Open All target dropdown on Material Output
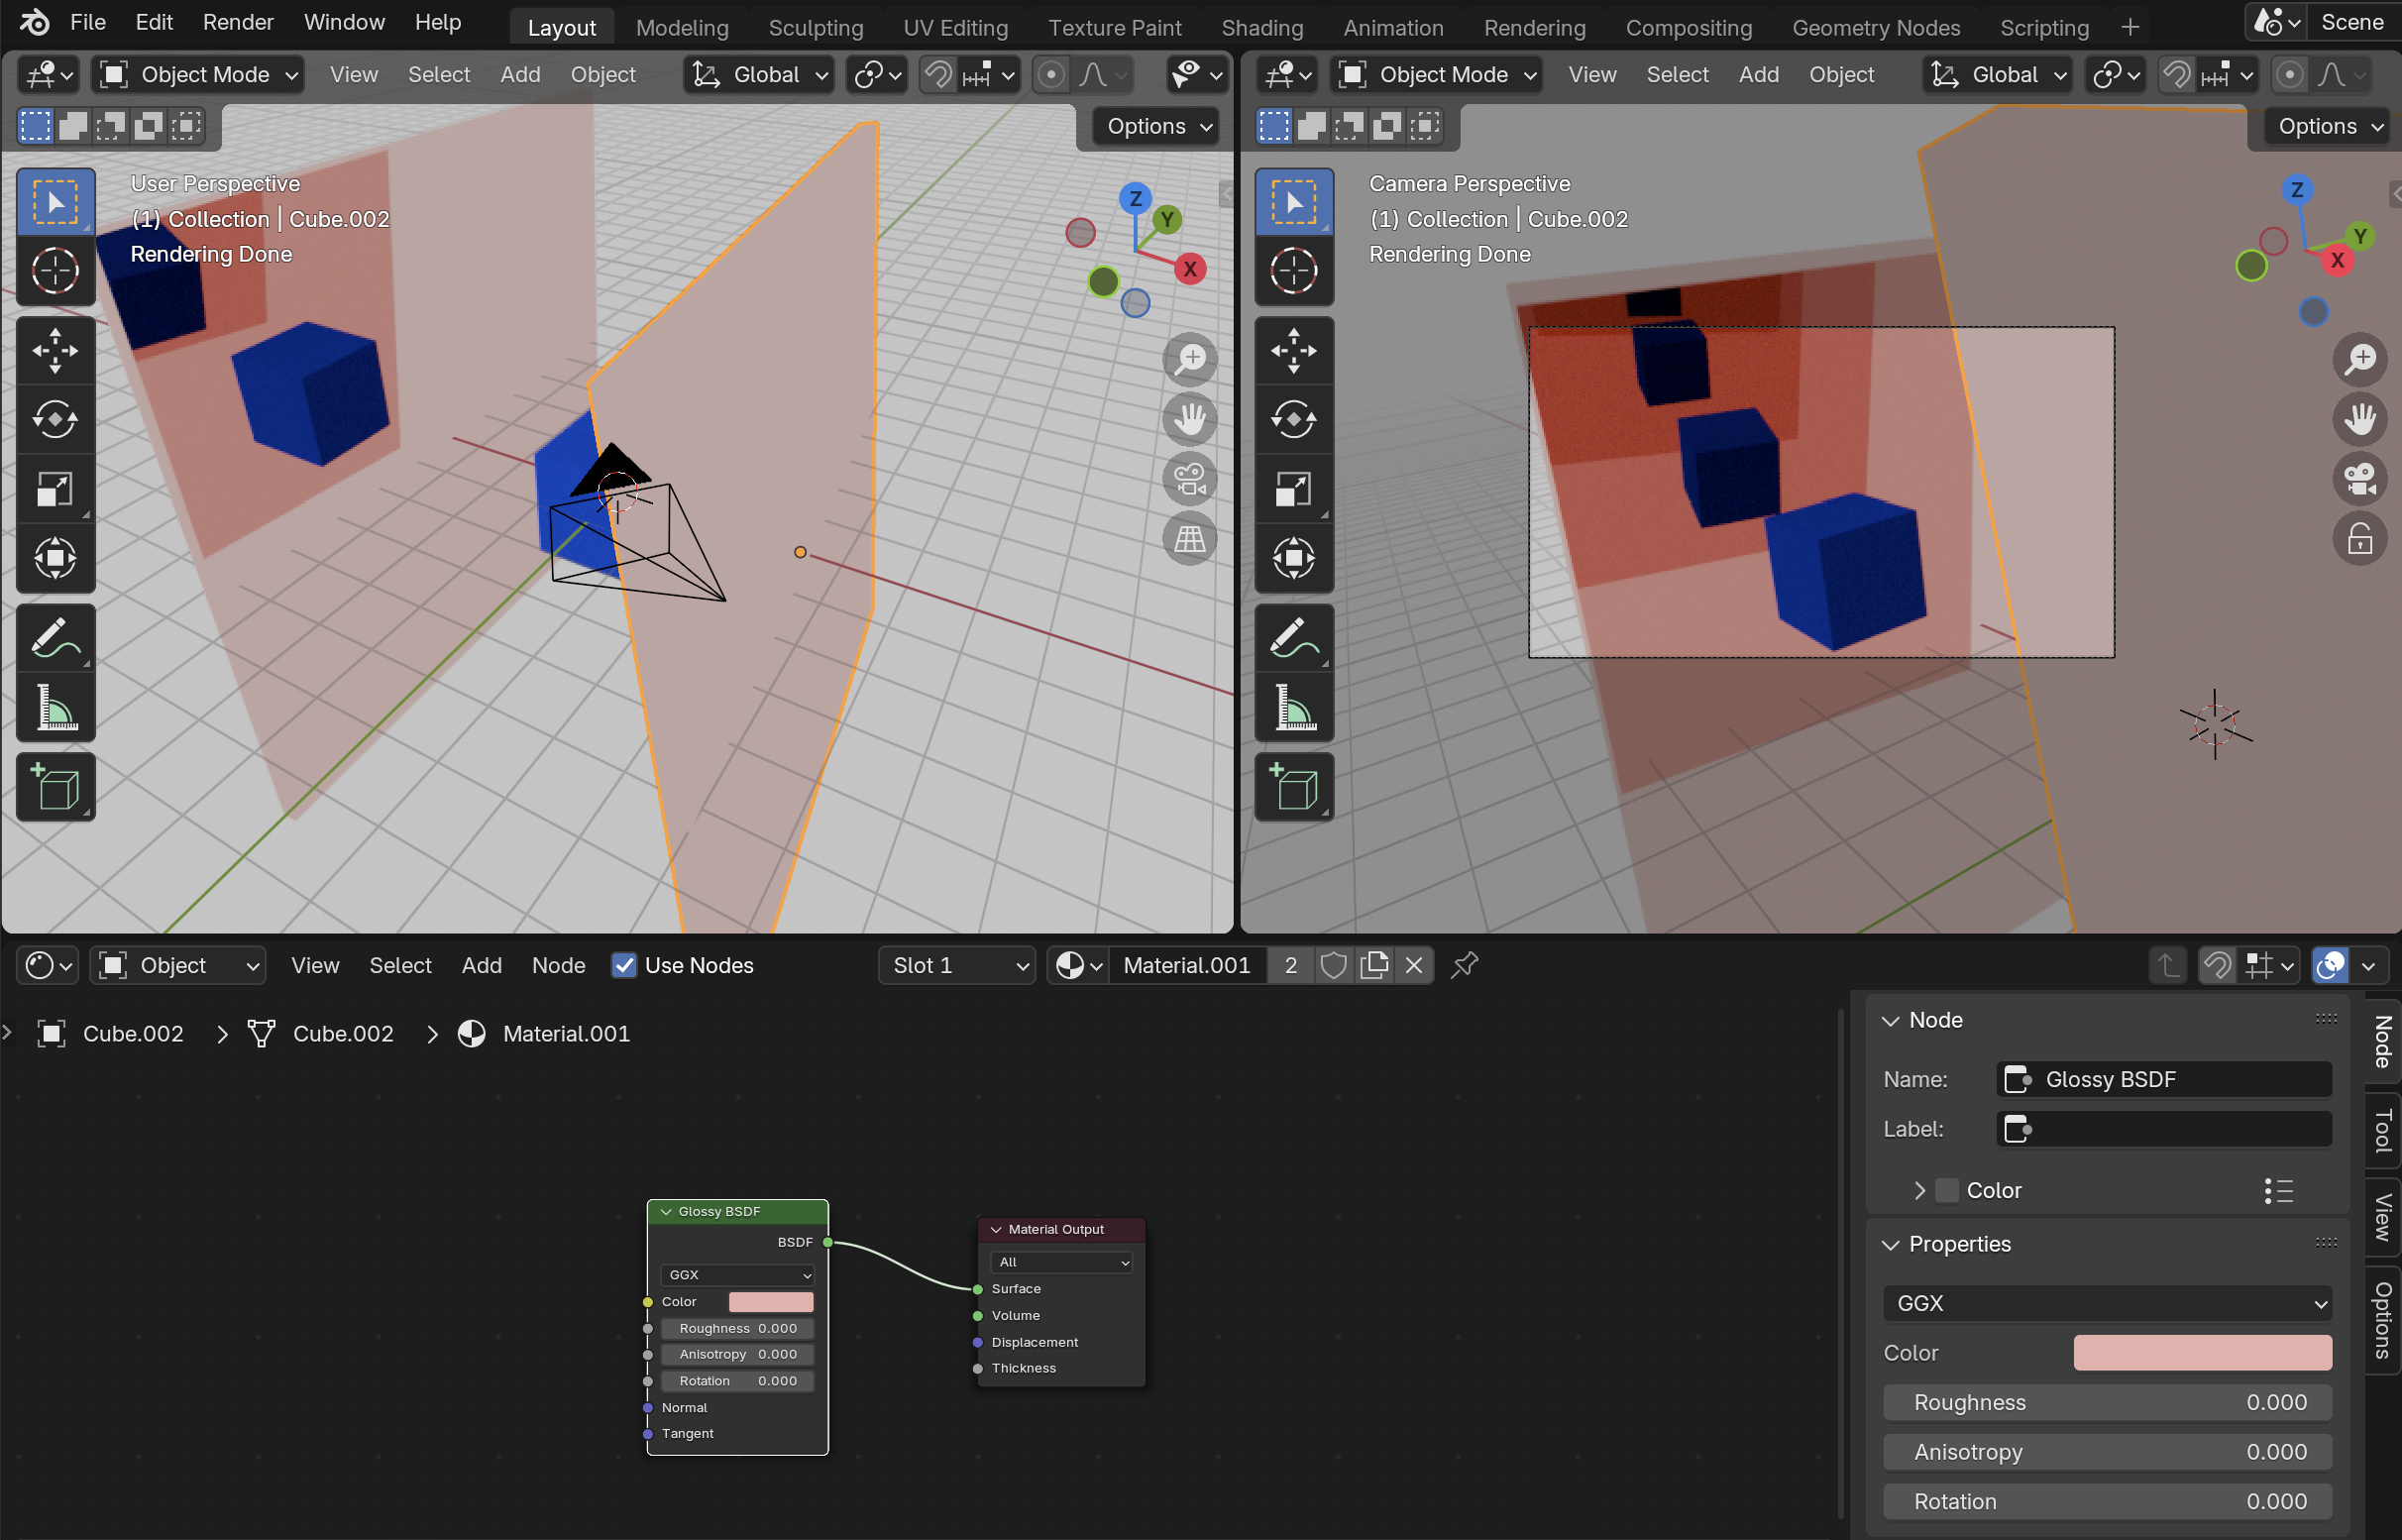 point(1061,1262)
